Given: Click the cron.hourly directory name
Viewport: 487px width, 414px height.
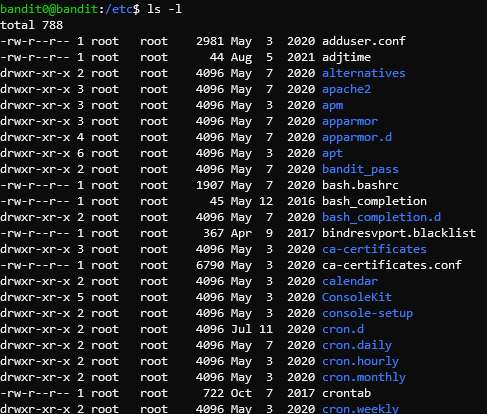Looking at the screenshot, I should pyautogui.click(x=360, y=361).
